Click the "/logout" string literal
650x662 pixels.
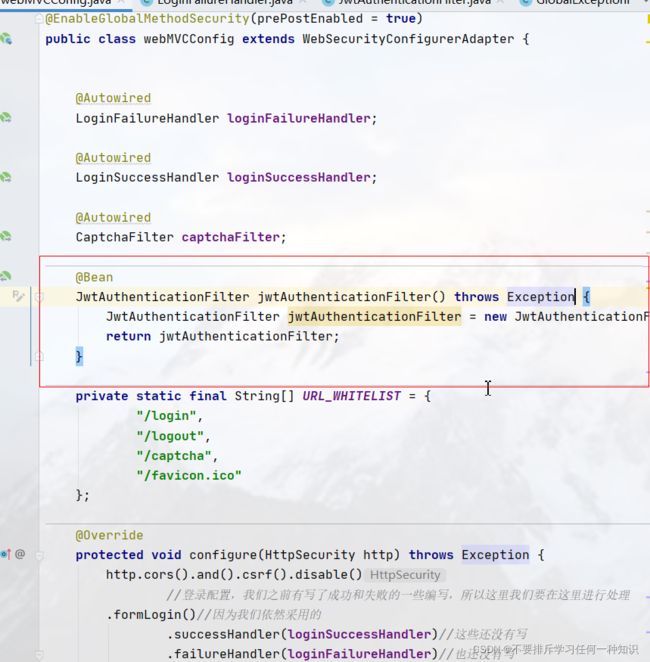tap(170, 436)
